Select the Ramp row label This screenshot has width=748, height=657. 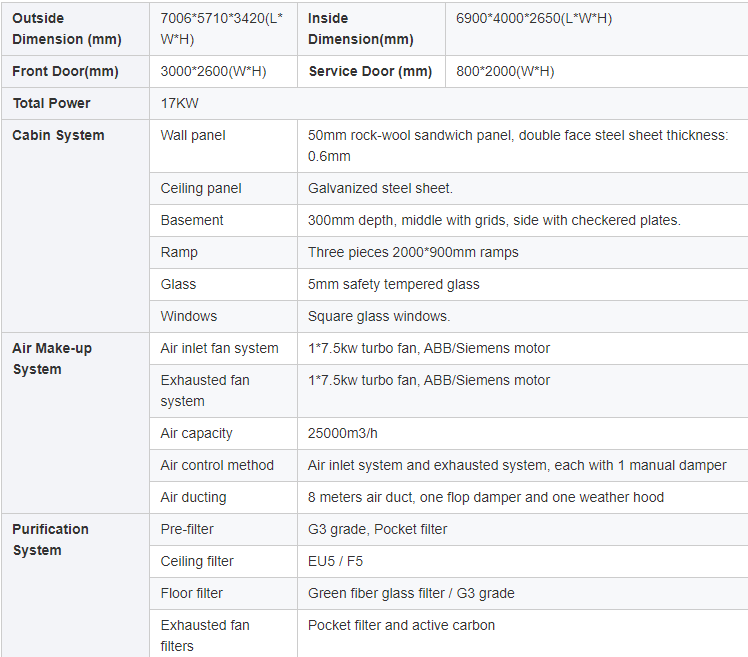pos(179,252)
